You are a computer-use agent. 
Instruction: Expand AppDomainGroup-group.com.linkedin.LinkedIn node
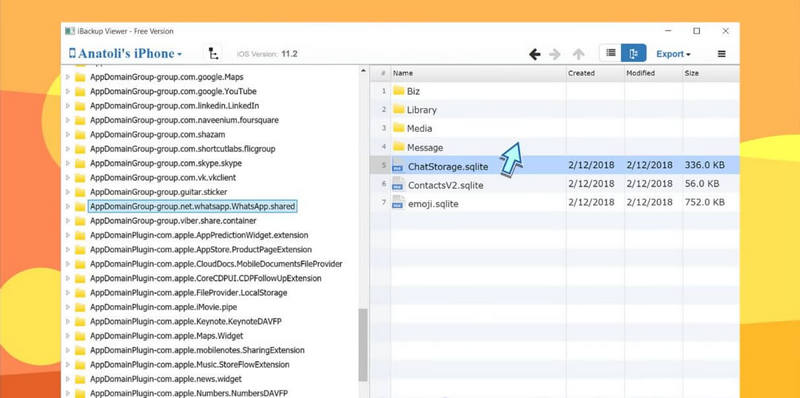click(67, 106)
